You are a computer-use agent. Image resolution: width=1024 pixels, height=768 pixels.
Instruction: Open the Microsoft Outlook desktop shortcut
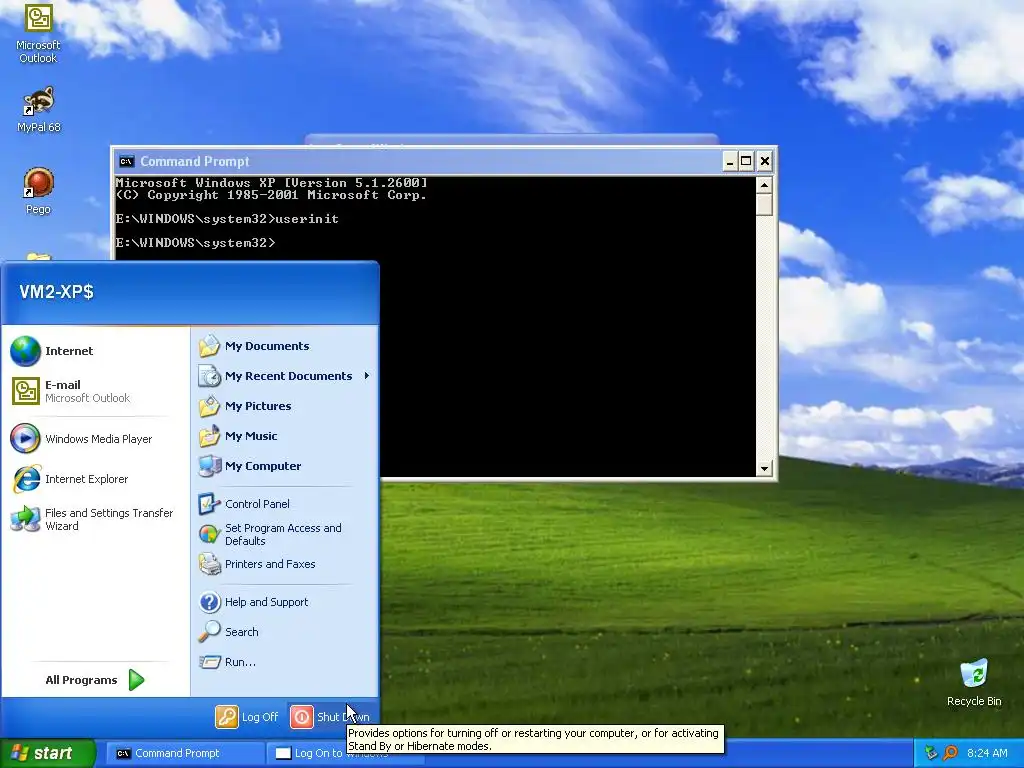tap(38, 33)
